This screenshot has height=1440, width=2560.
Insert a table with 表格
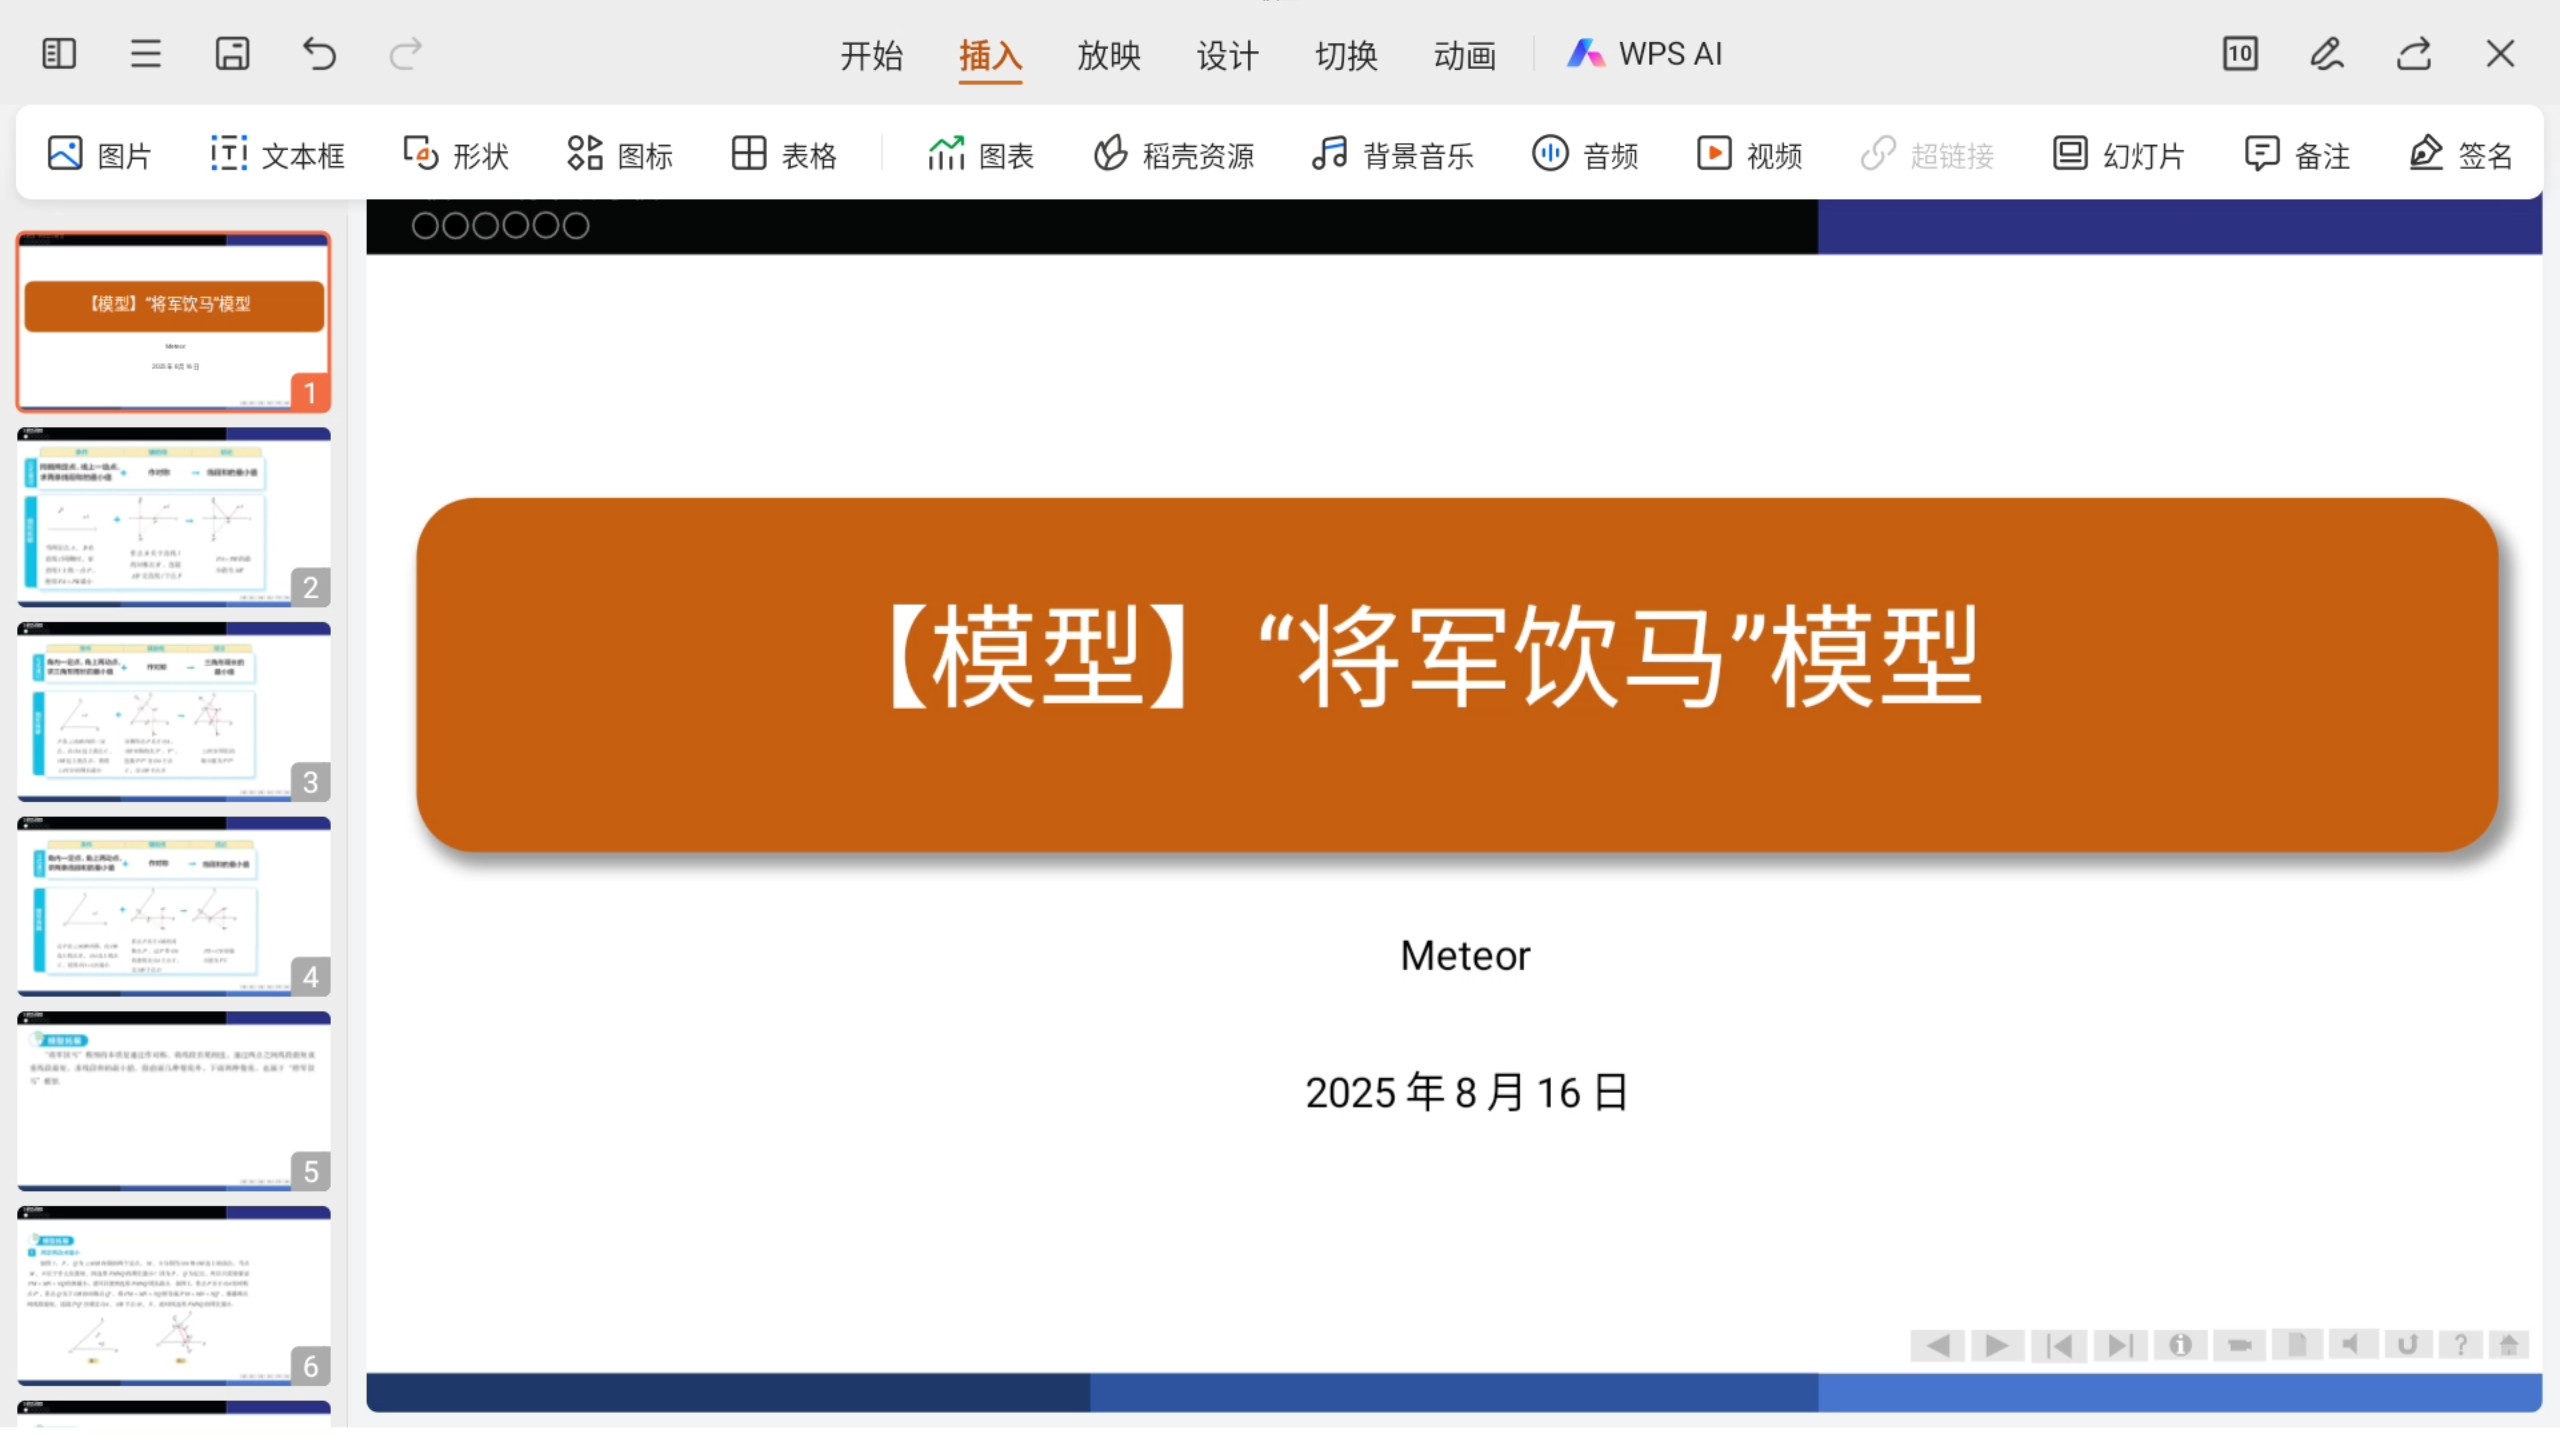click(783, 155)
